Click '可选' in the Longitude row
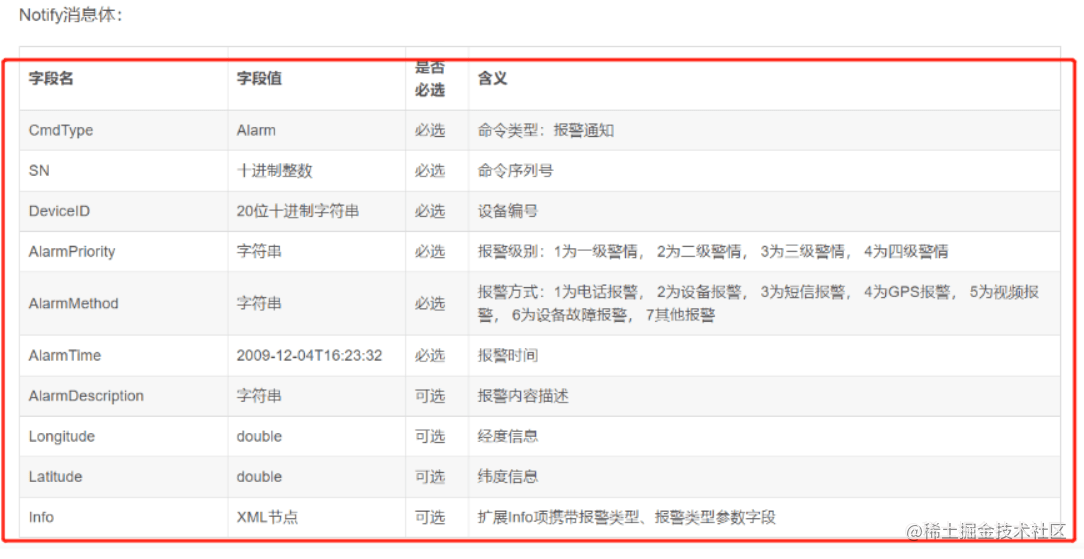 [x=429, y=436]
